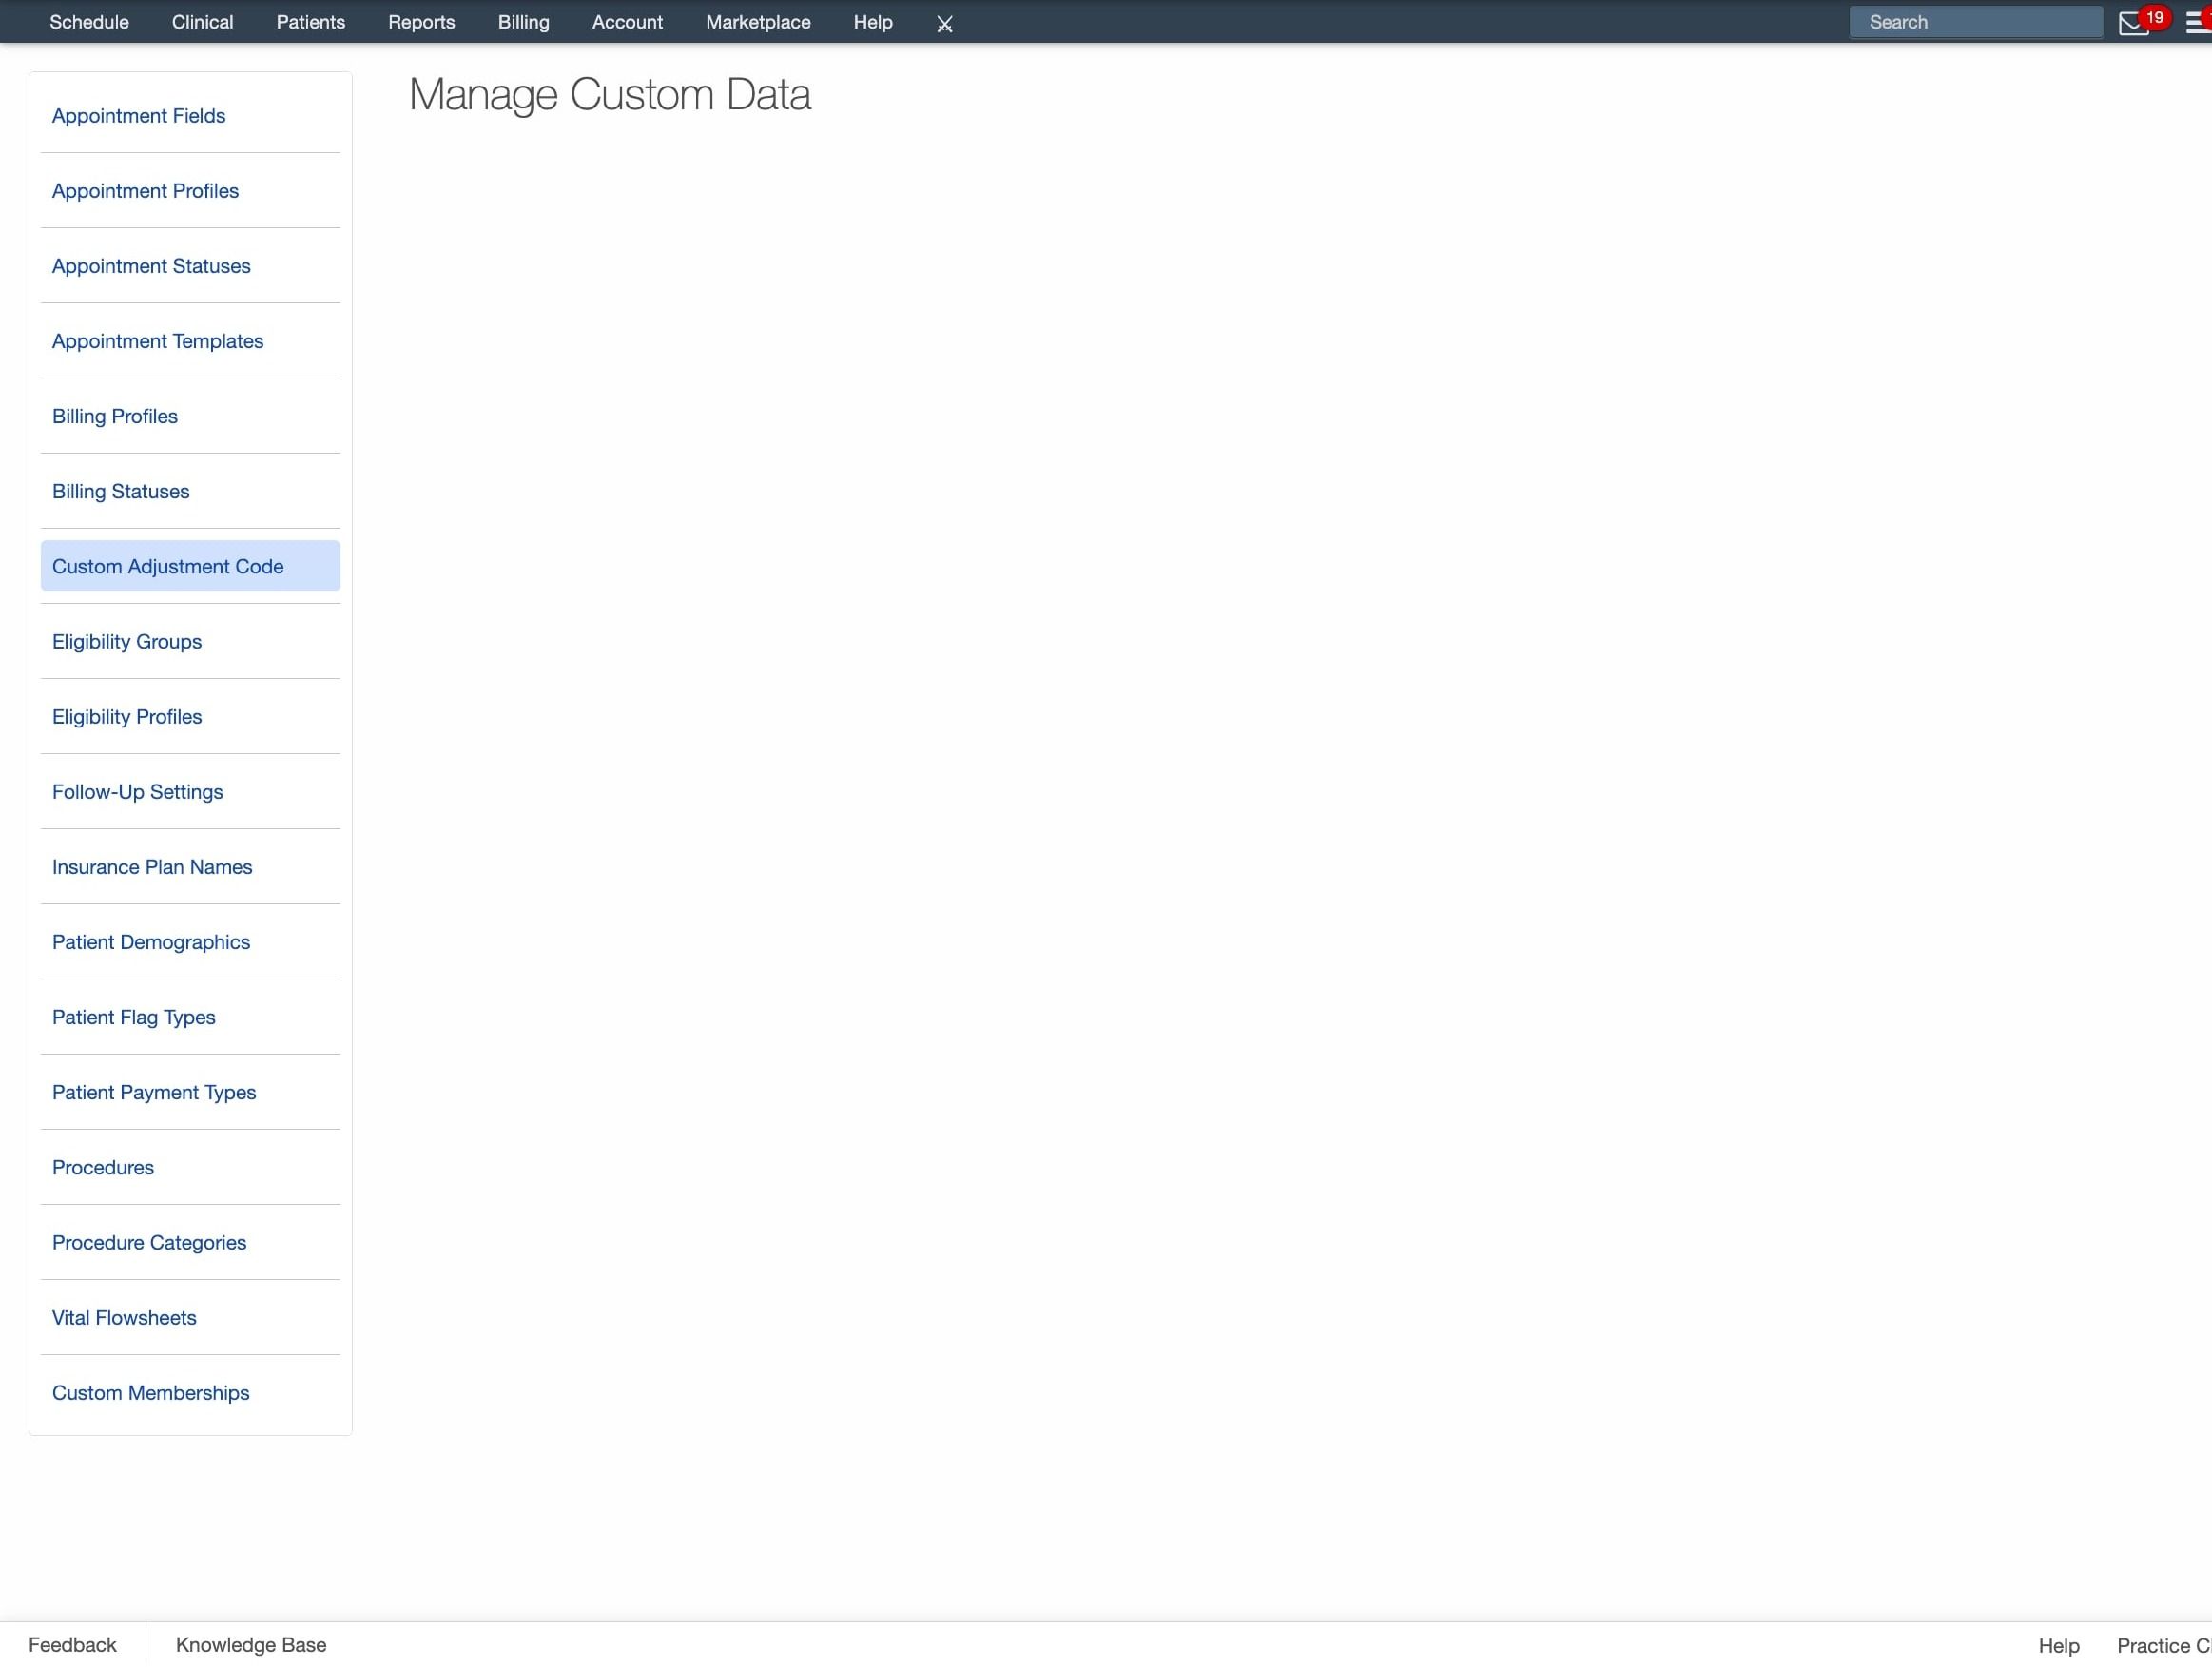
Task: Select Insurance Plan Names in sidebar
Action: [190, 867]
